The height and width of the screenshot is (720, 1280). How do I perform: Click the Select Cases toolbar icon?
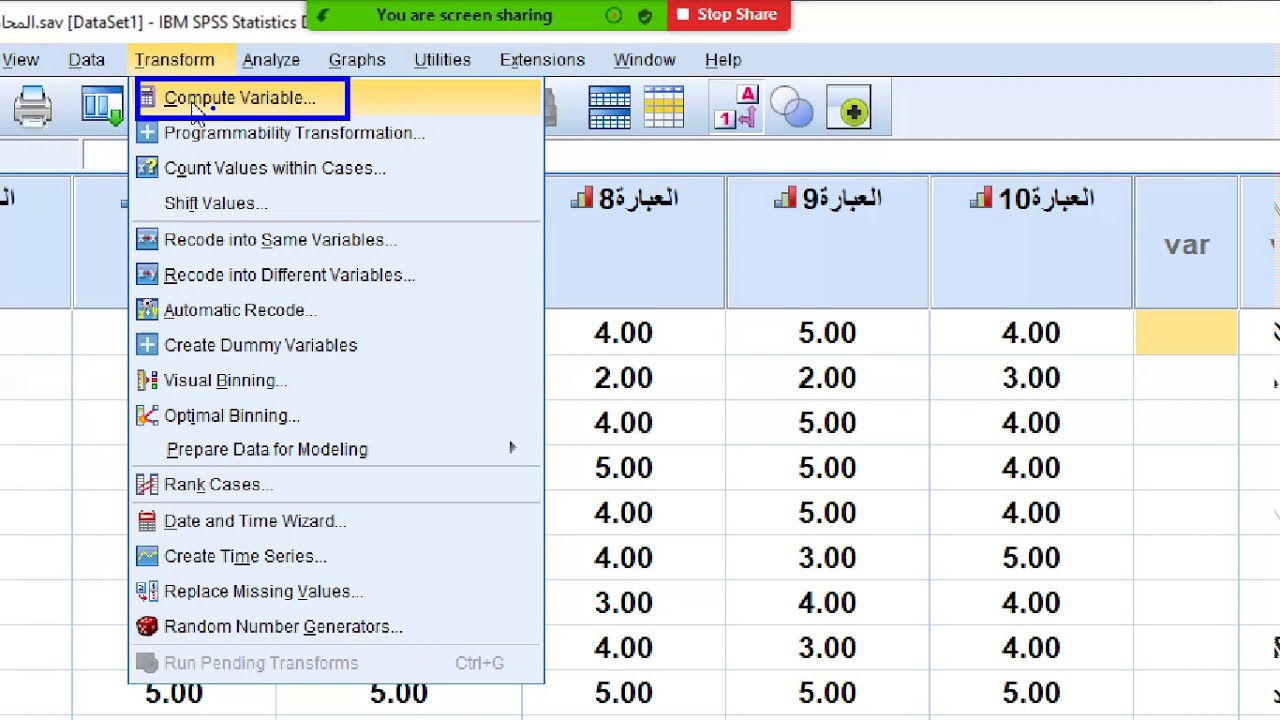[x=664, y=107]
